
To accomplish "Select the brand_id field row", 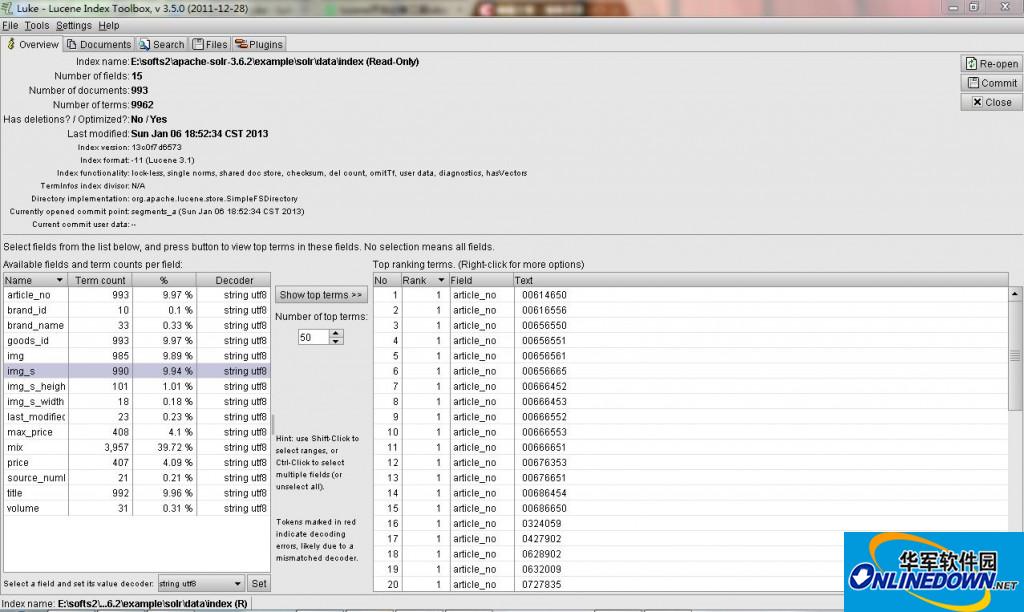I will pyautogui.click(x=136, y=310).
